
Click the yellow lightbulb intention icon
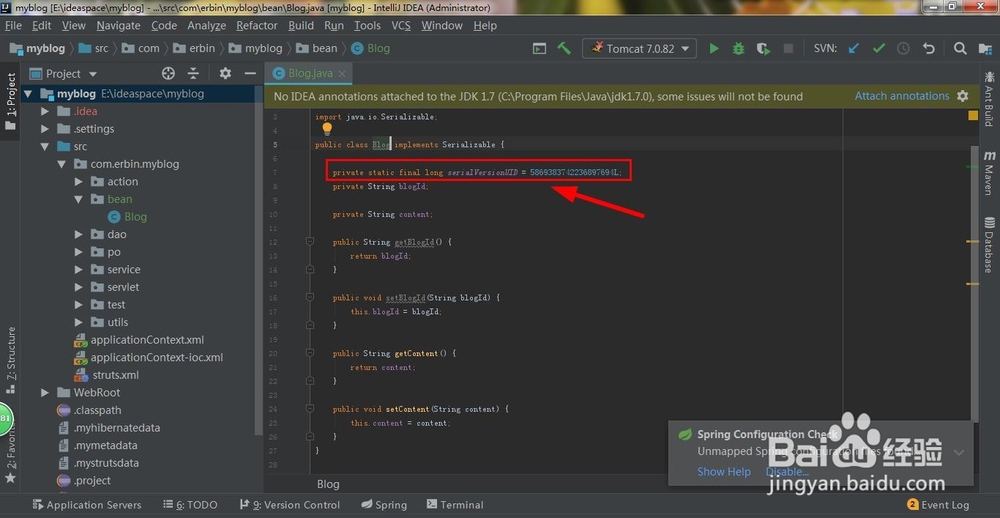327,129
